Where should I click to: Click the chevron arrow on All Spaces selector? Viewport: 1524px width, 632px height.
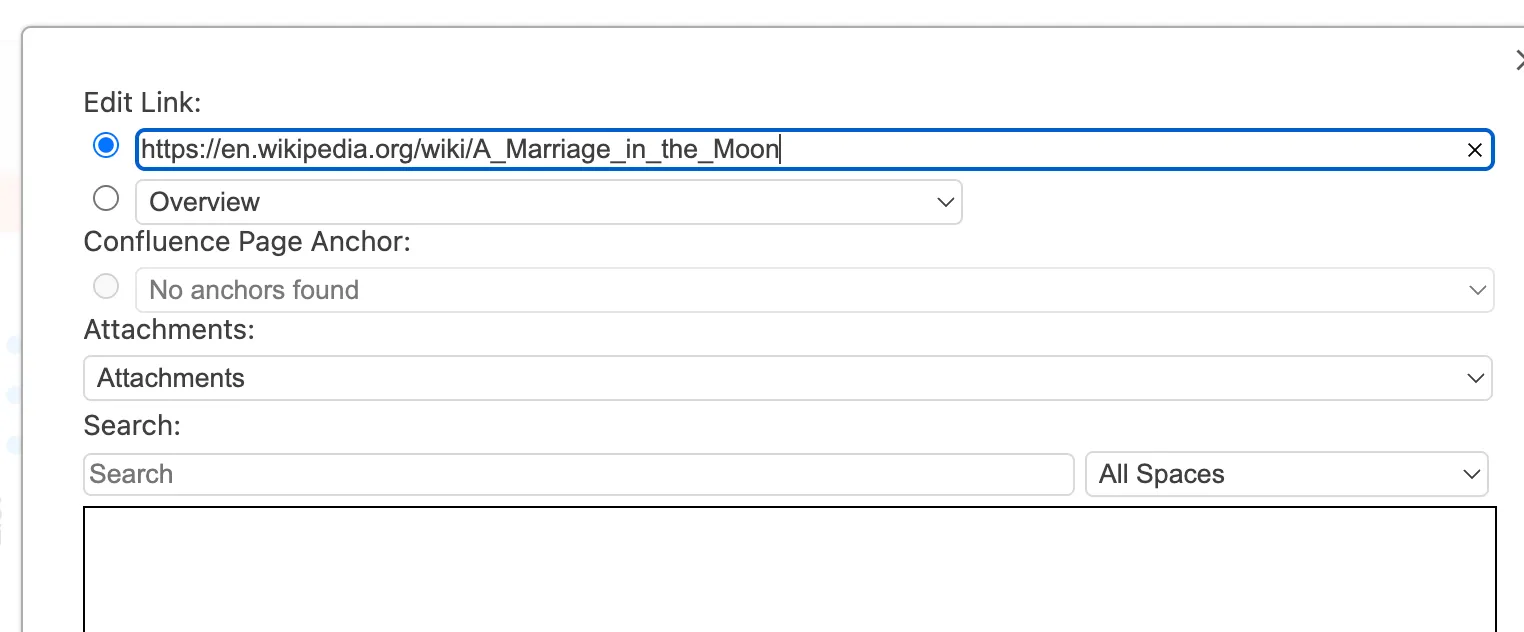point(1471,474)
